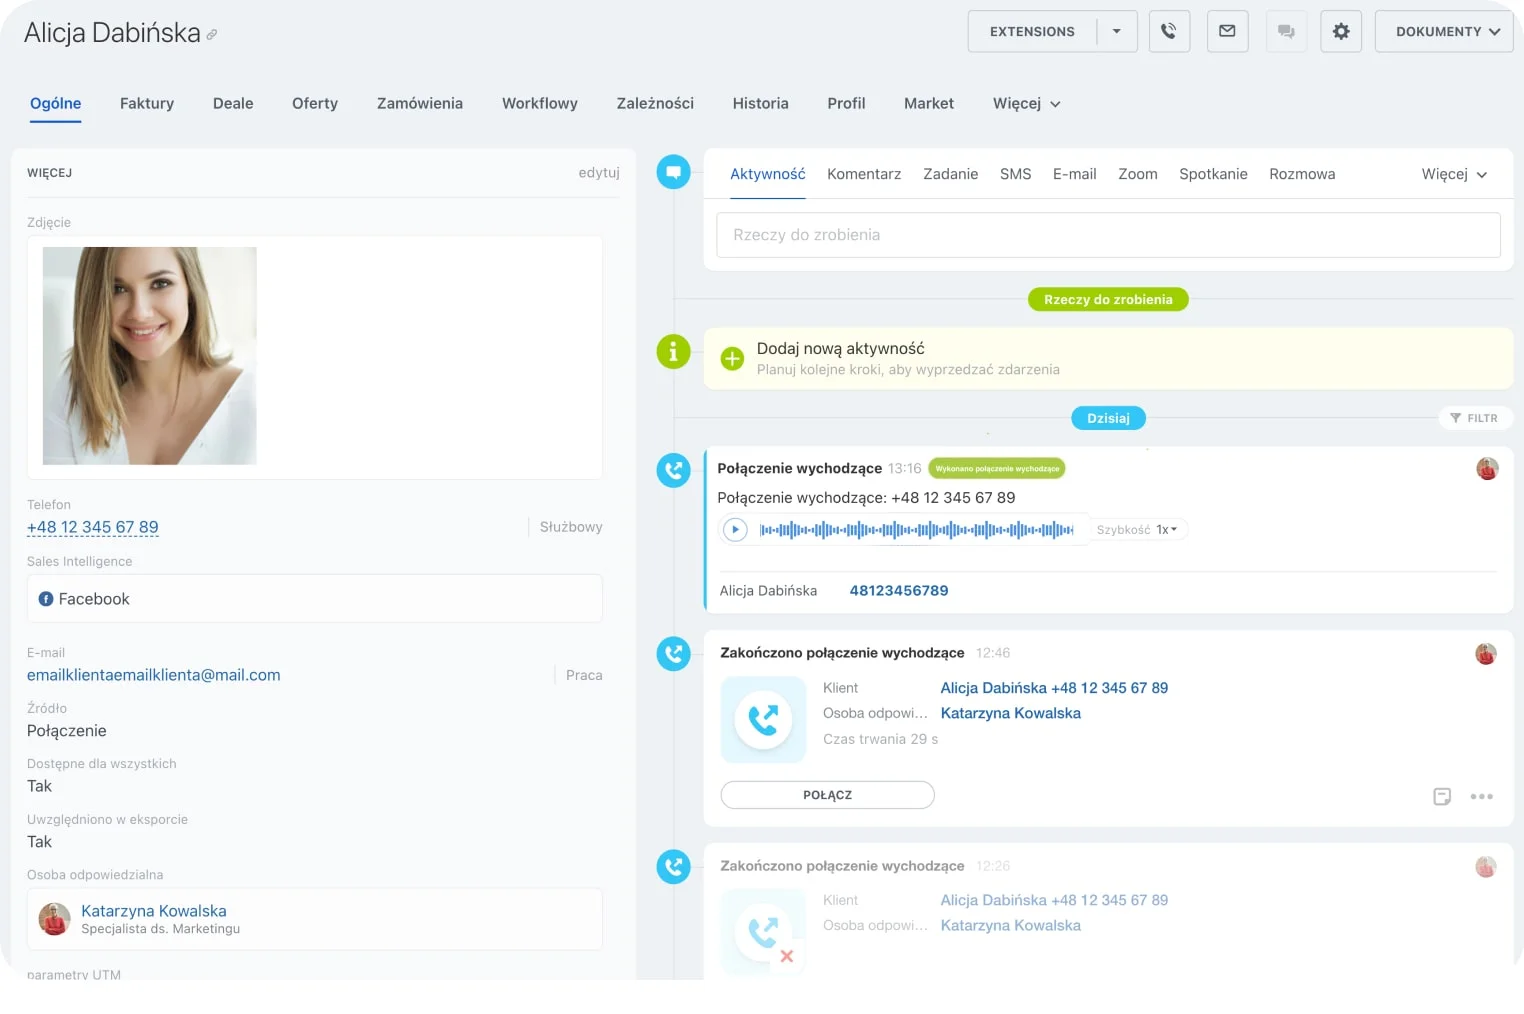Change playback speed from 1x
The image size is (1524, 1014).
coord(1166,529)
